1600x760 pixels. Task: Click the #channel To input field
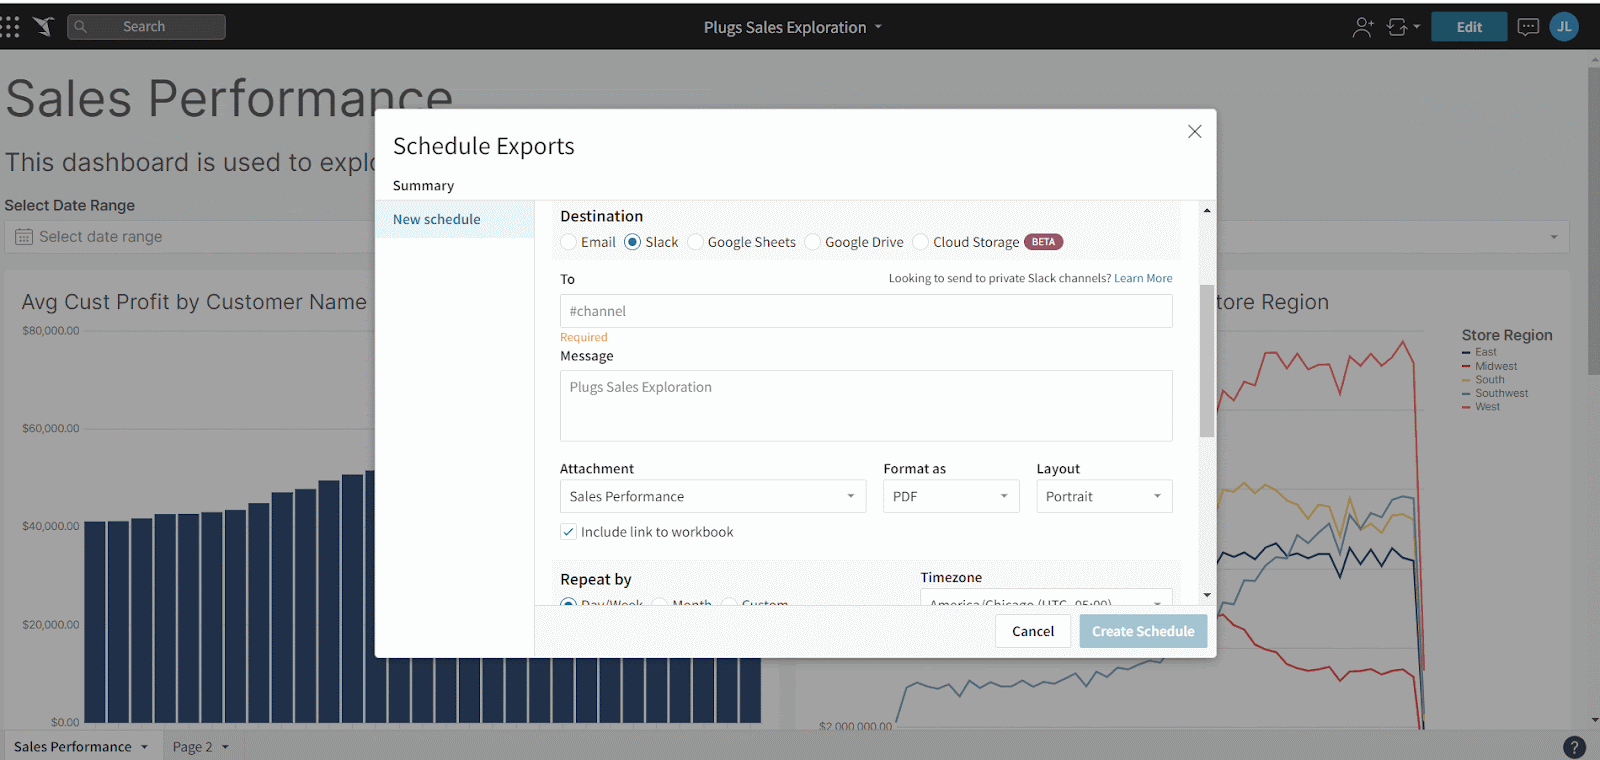coord(866,311)
